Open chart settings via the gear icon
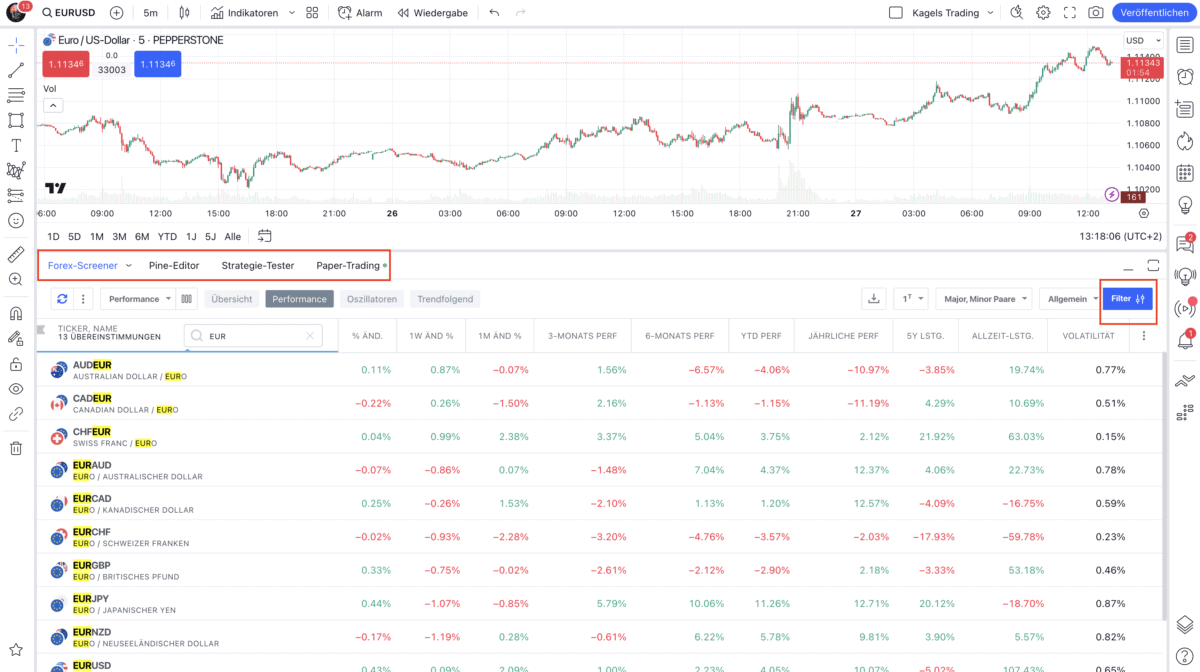 pyautogui.click(x=1042, y=12)
